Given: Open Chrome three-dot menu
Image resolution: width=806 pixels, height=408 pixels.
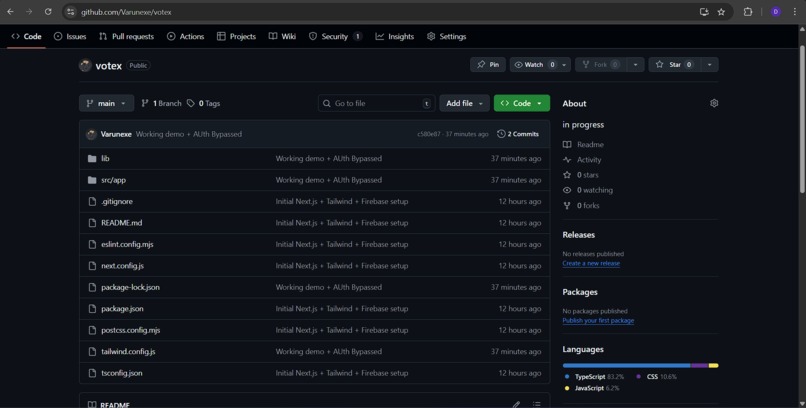Looking at the screenshot, I should tap(794, 12).
